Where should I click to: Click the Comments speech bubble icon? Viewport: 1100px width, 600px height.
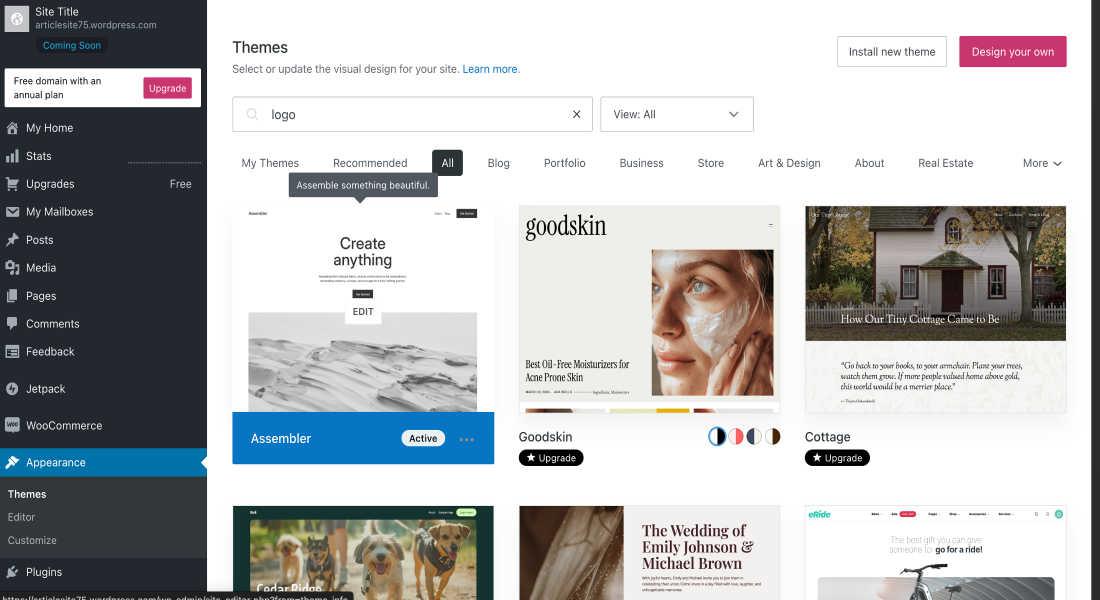pyautogui.click(x=12, y=324)
